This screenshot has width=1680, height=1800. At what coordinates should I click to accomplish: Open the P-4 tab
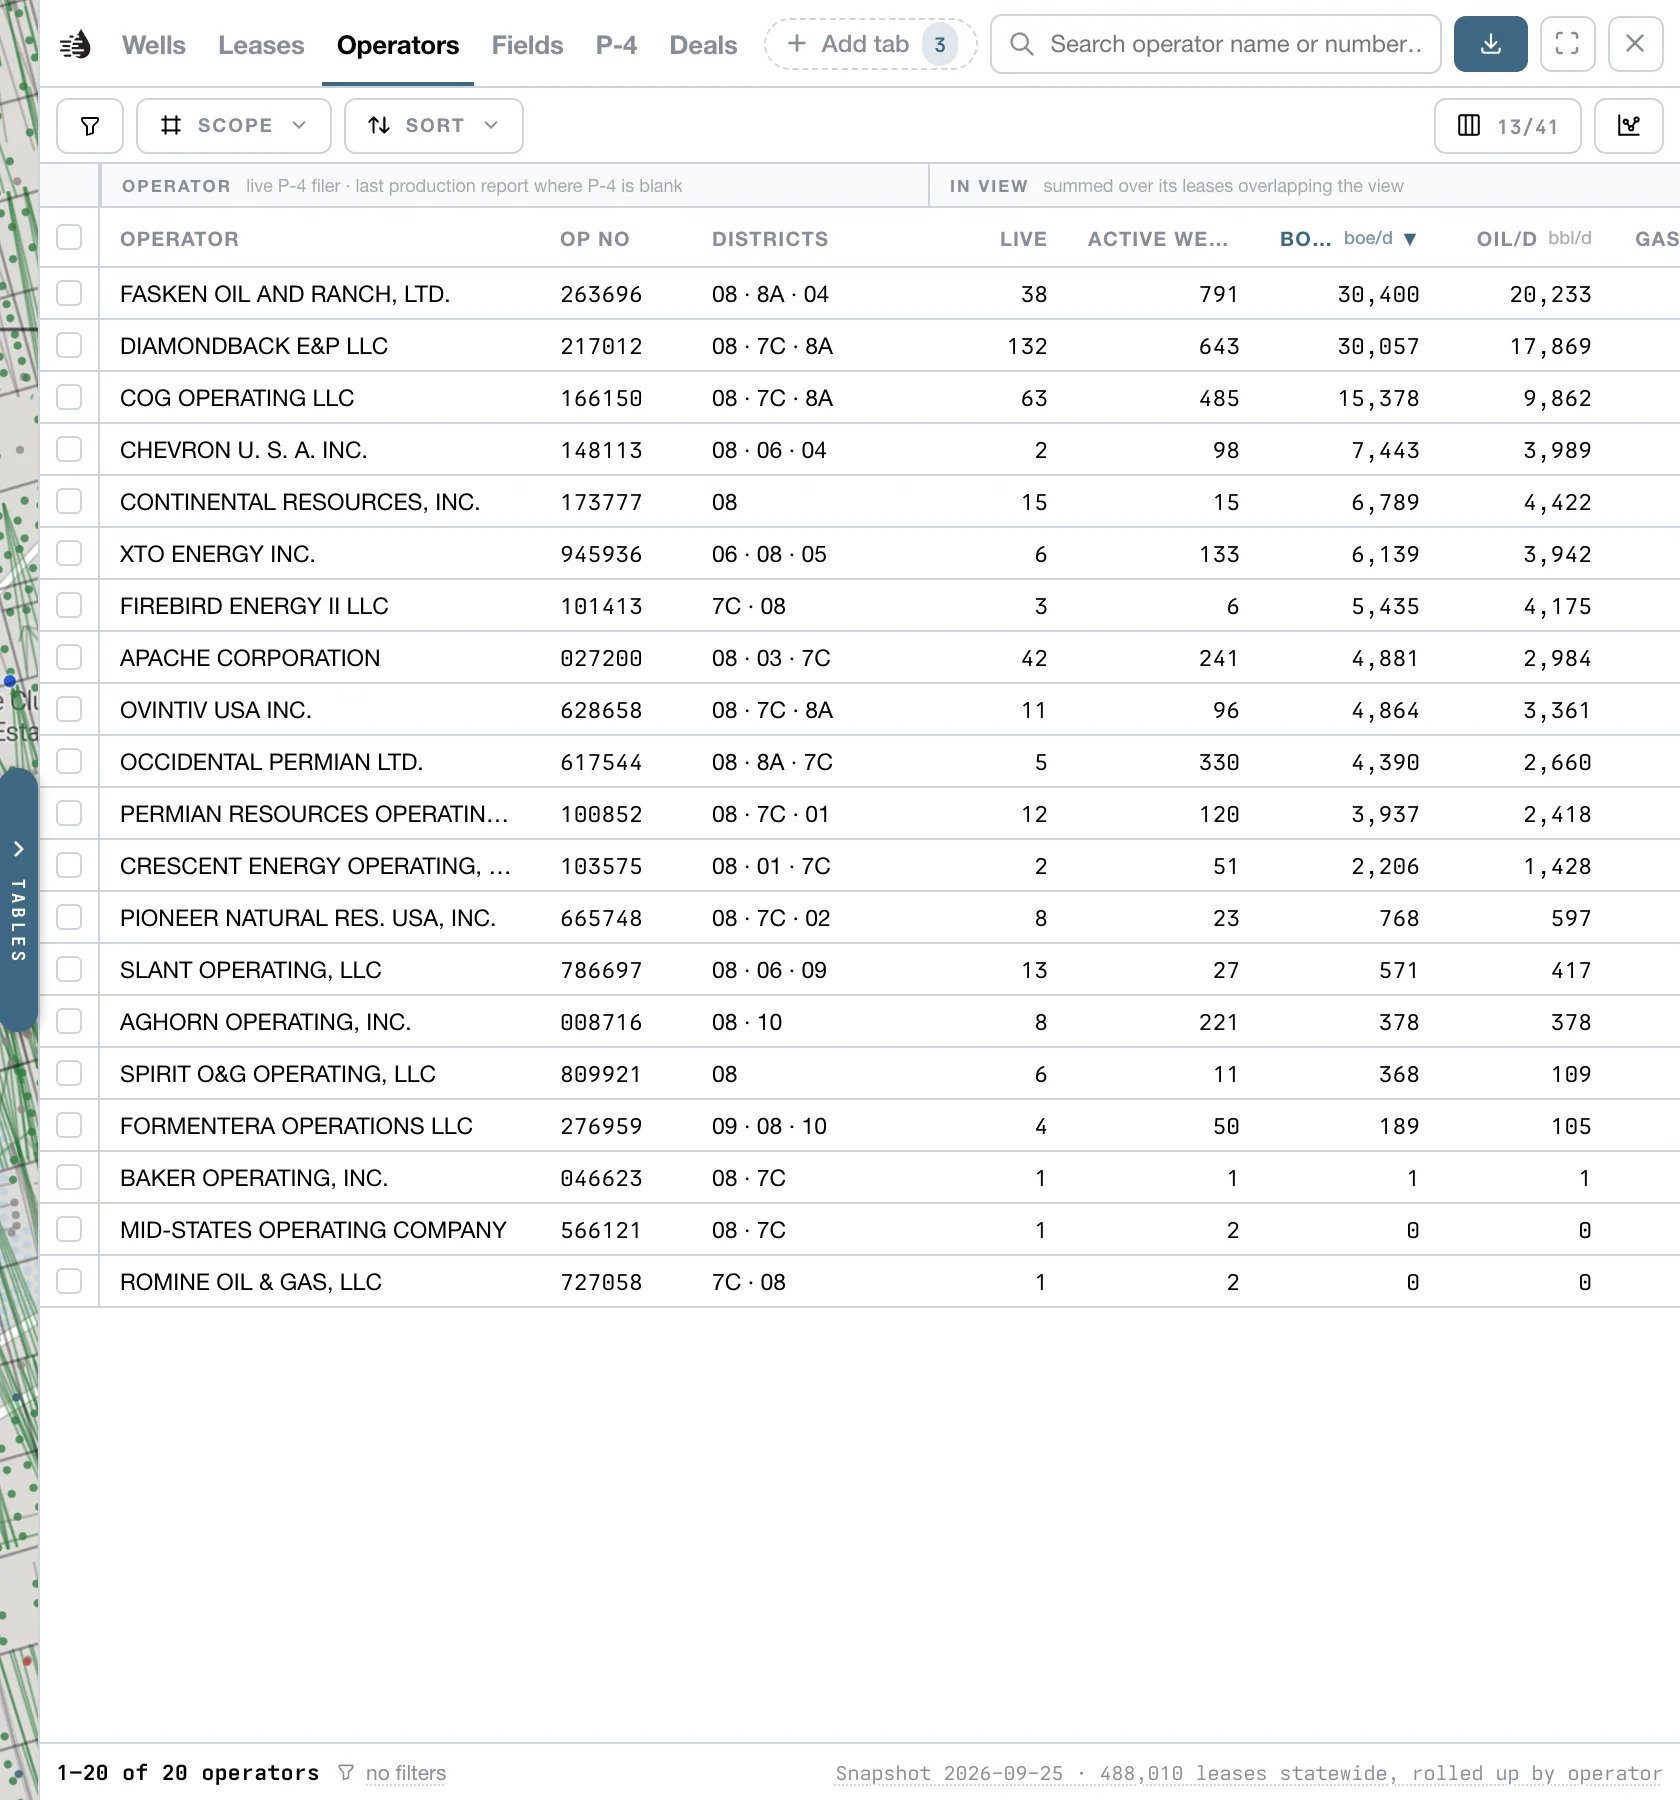point(616,45)
